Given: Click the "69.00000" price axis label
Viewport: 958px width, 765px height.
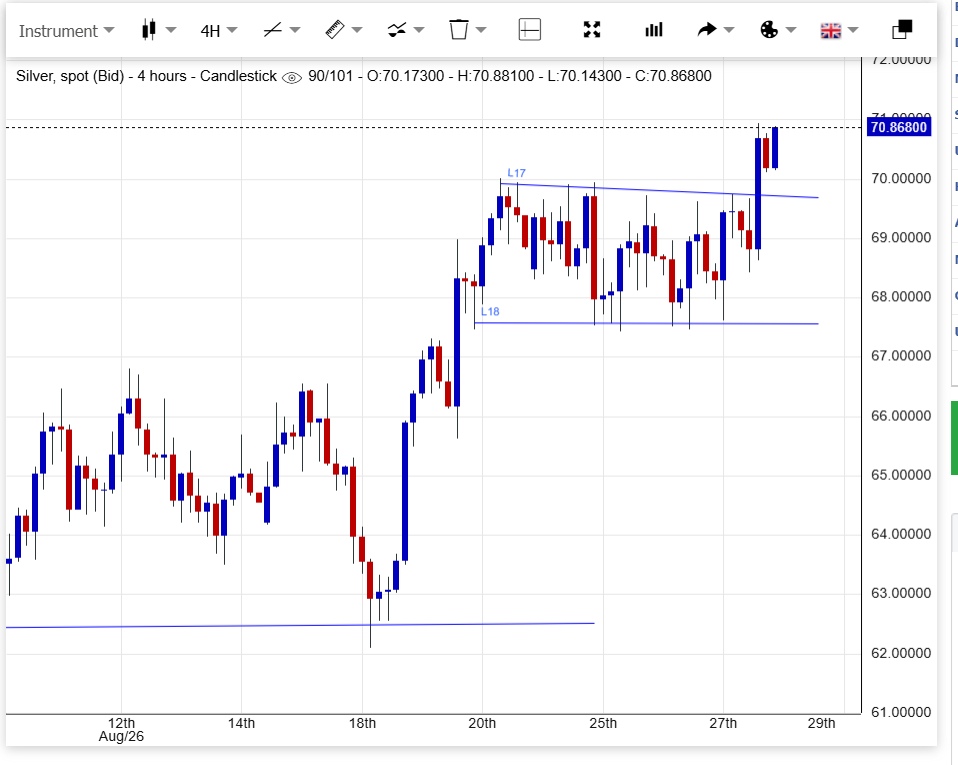Looking at the screenshot, I should pyautogui.click(x=901, y=238).
